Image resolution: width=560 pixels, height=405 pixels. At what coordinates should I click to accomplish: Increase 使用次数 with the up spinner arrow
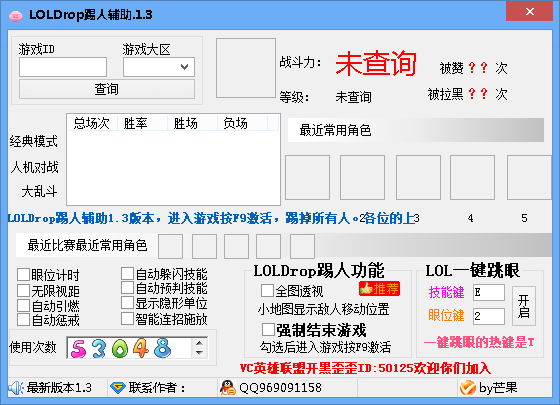(x=200, y=343)
